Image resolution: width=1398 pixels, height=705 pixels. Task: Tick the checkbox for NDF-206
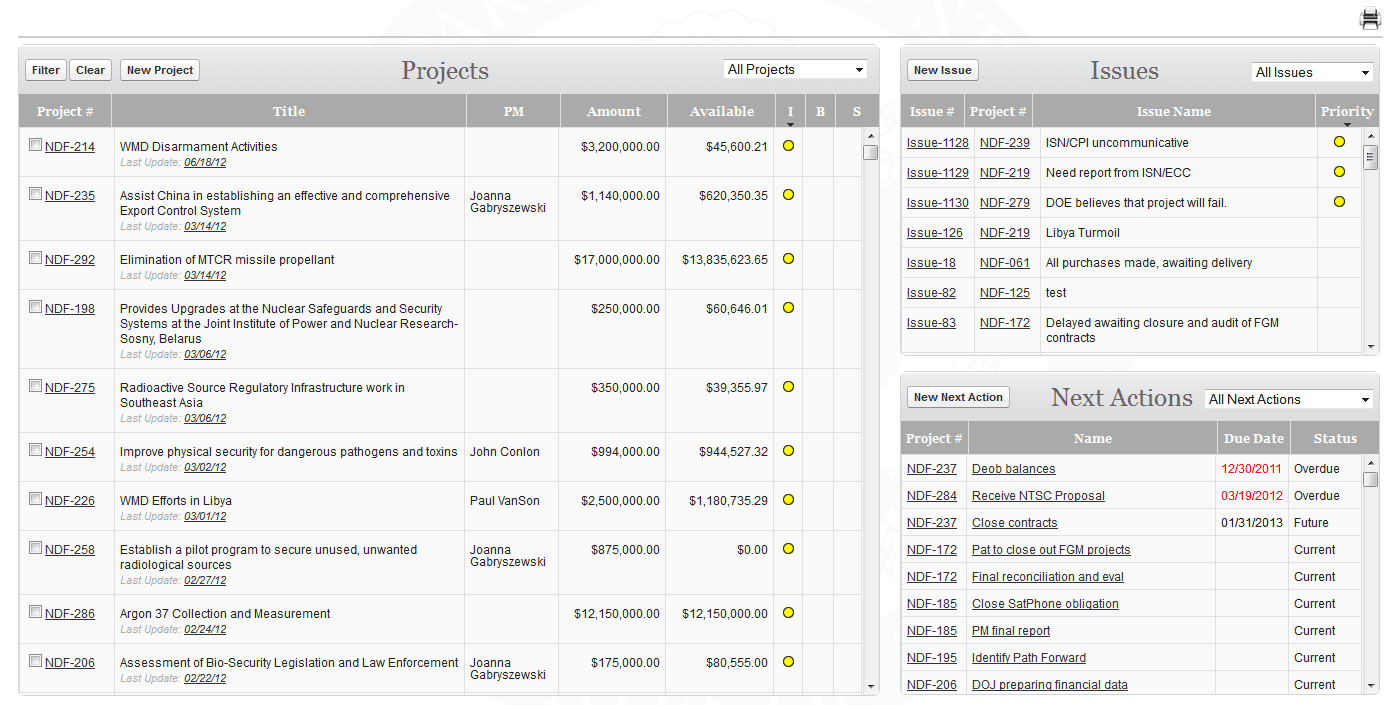pos(35,662)
